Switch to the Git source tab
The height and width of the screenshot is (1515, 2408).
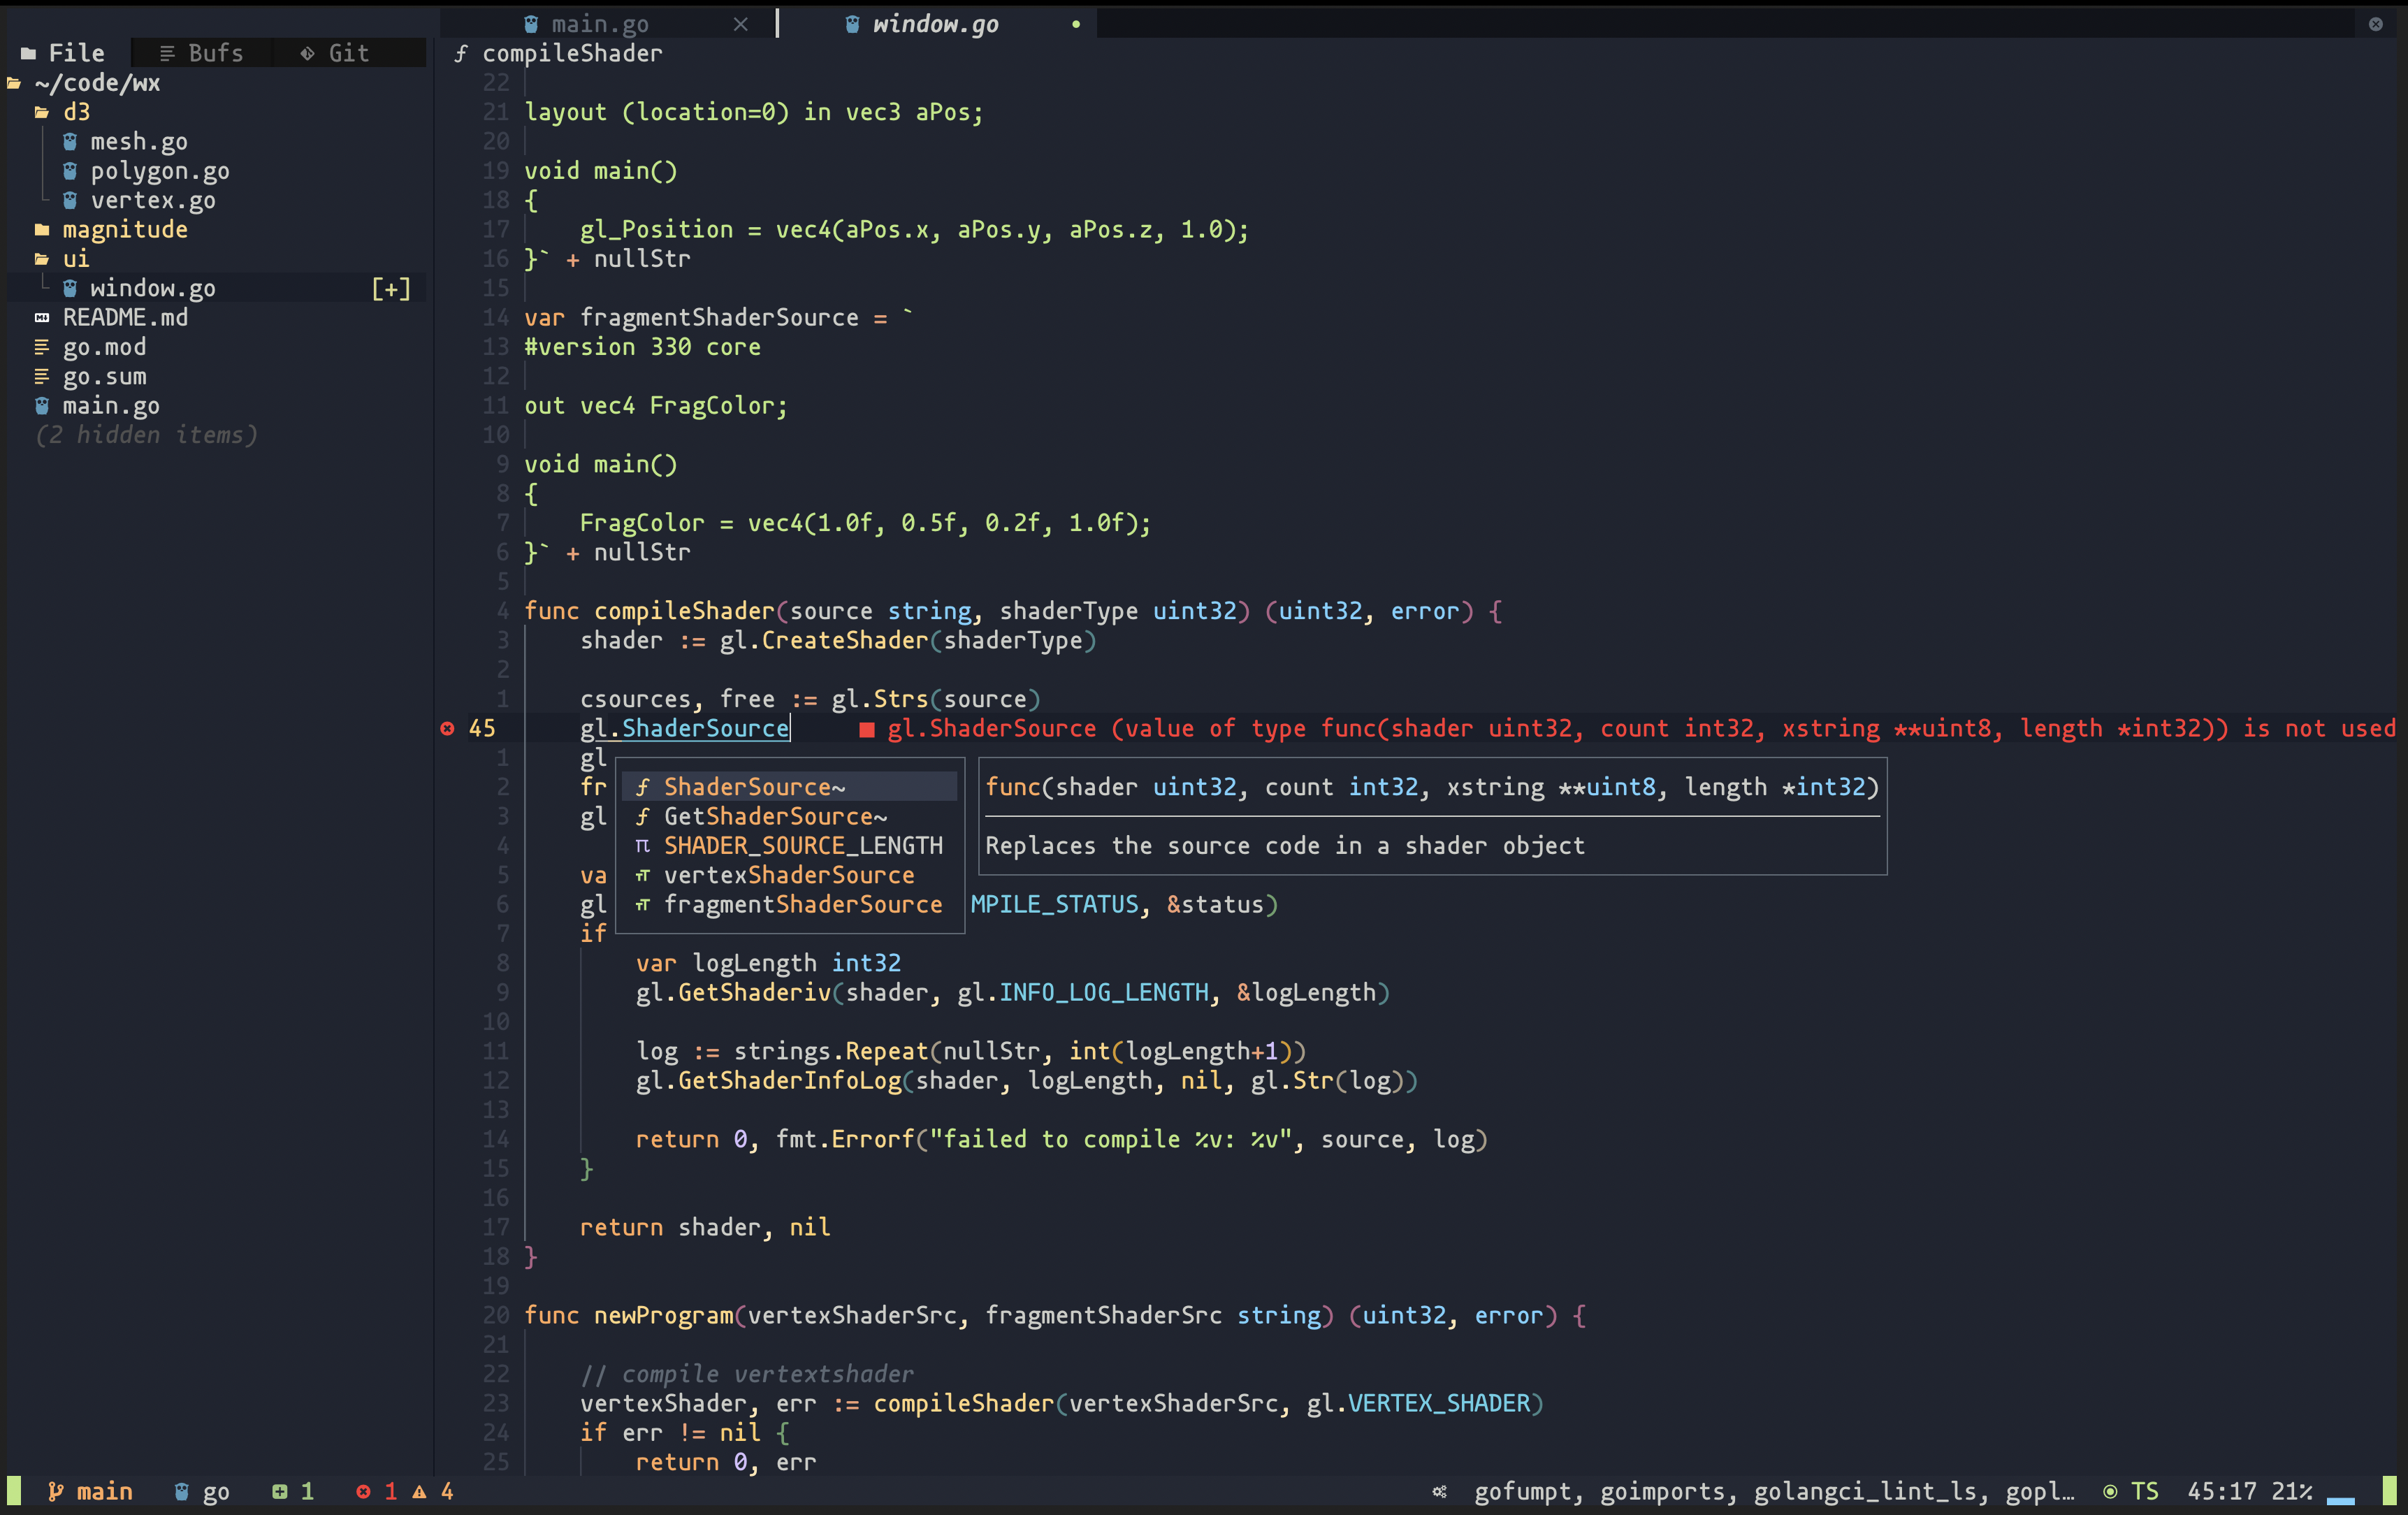[335, 53]
